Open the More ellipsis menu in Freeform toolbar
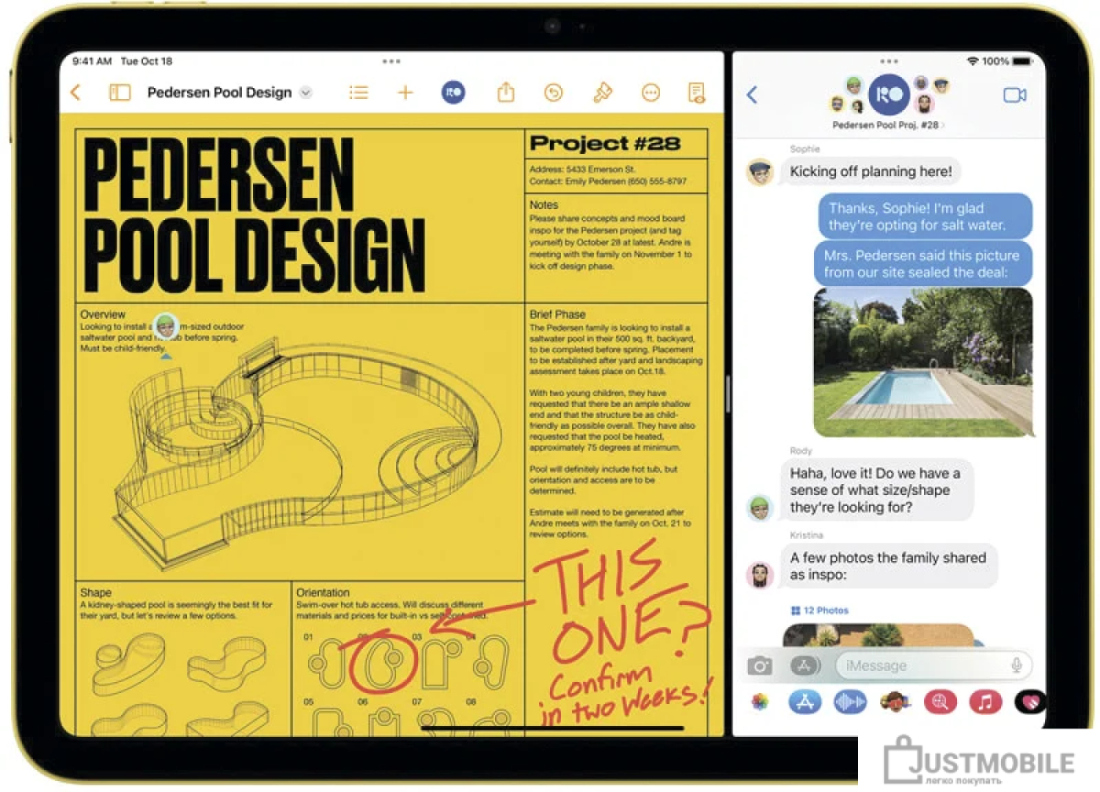Viewport: 1100px width, 792px height. [x=651, y=93]
